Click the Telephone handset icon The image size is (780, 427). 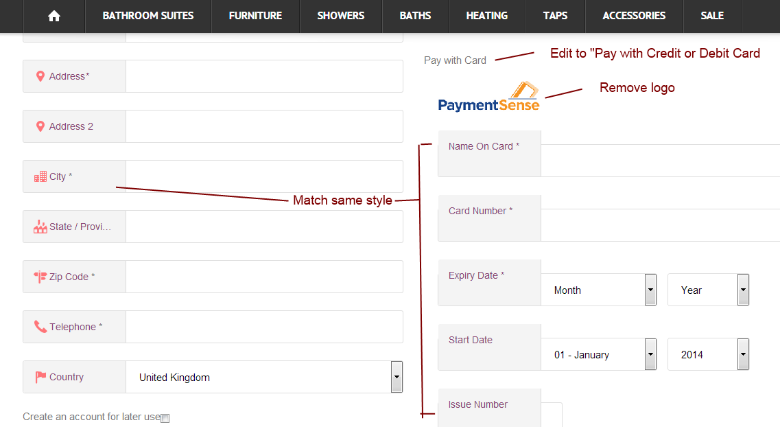click(x=40, y=326)
